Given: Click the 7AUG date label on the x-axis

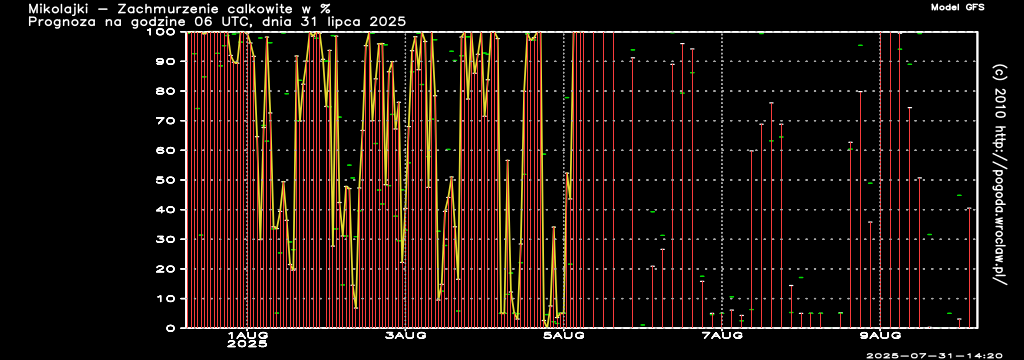Looking at the screenshot, I should click(x=722, y=336).
